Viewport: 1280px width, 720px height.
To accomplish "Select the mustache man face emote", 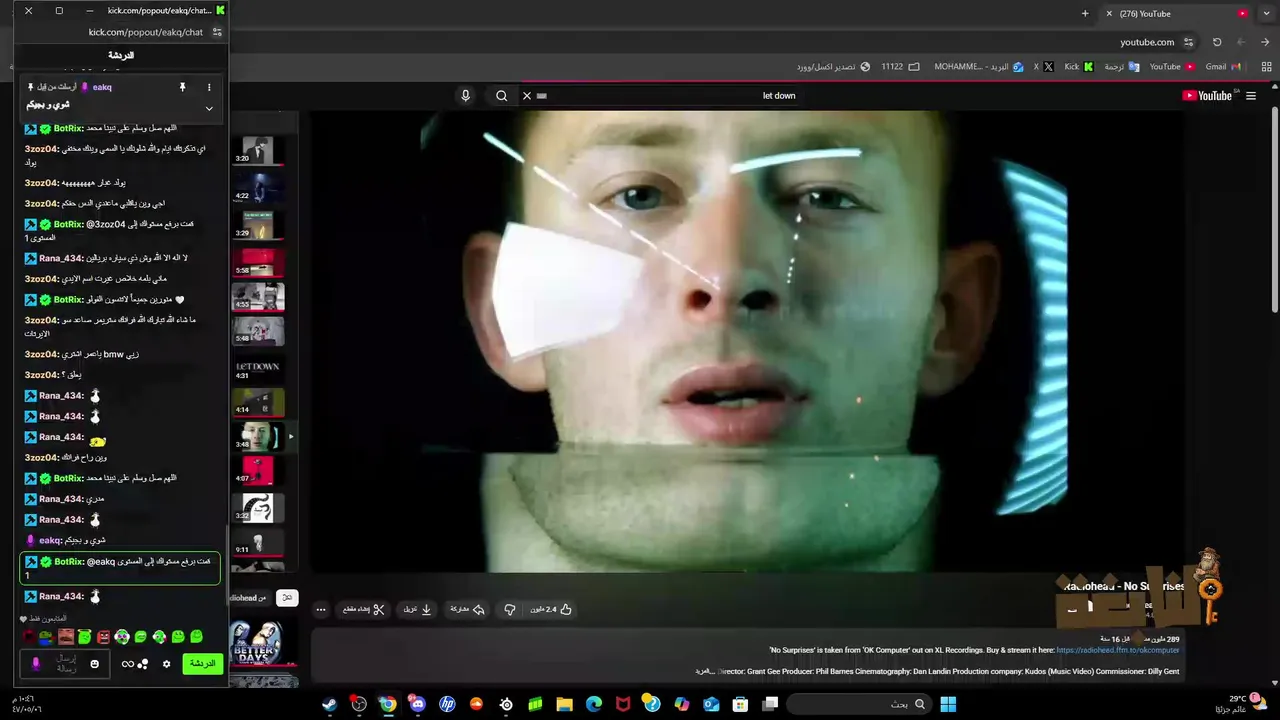I will (x=66, y=637).
